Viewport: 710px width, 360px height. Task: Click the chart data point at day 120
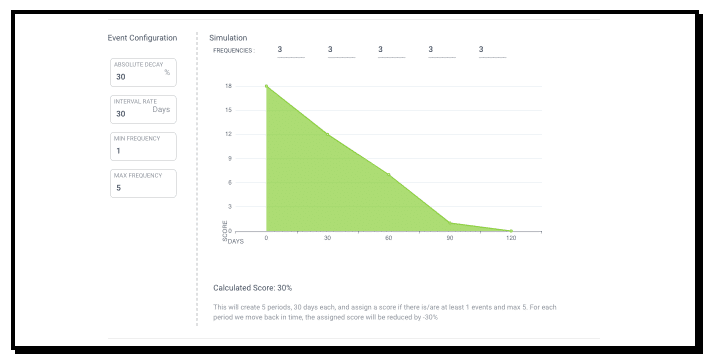click(511, 231)
